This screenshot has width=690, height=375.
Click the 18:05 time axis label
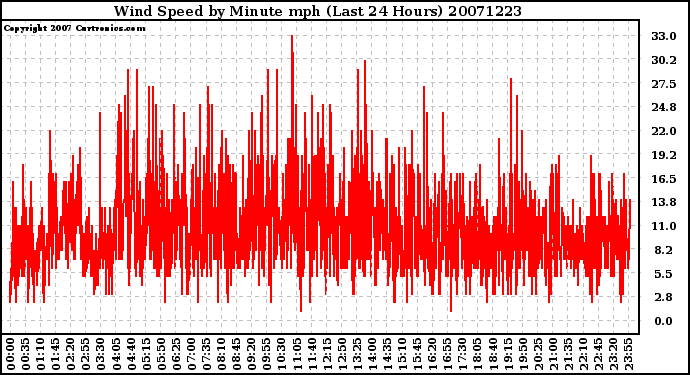(478, 354)
